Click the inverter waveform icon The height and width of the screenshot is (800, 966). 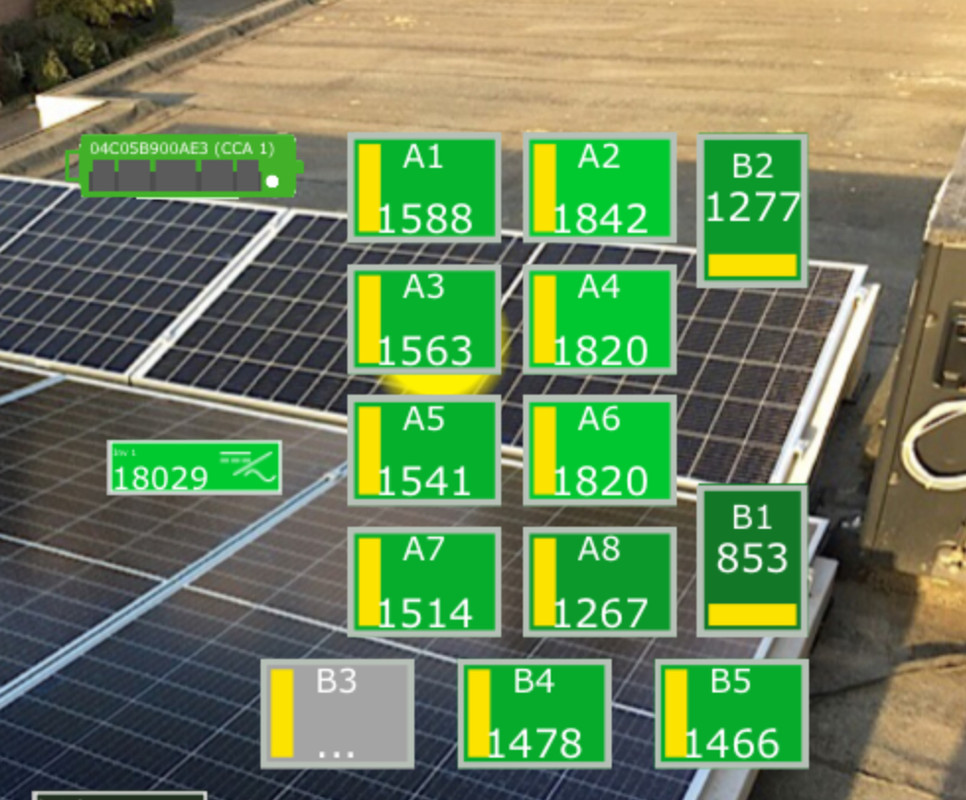(x=248, y=466)
